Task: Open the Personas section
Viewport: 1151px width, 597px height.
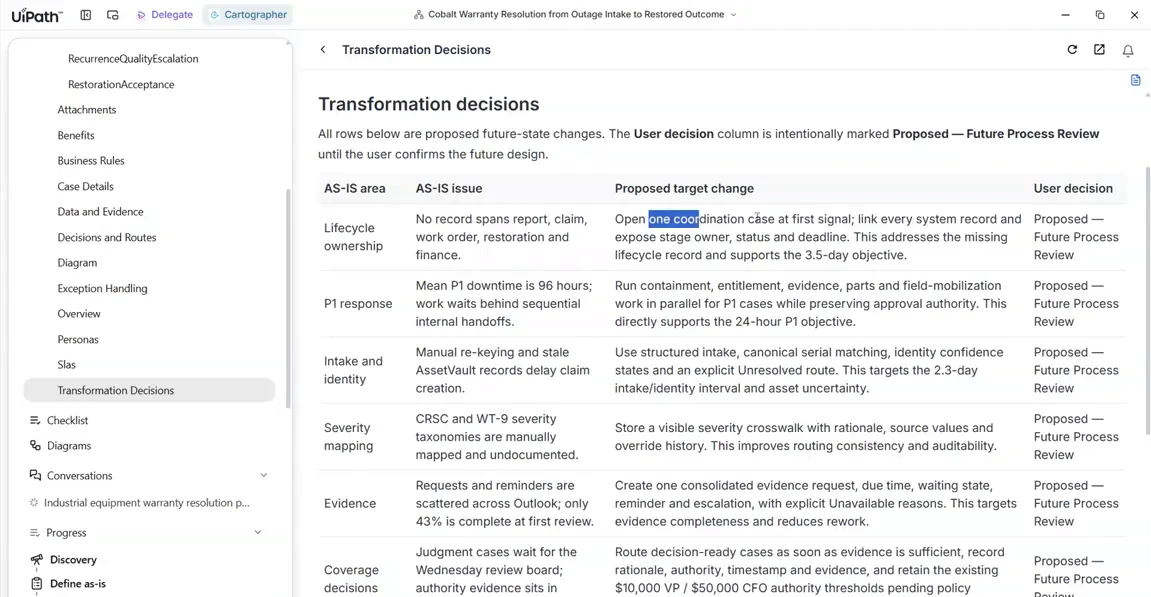Action: [x=78, y=339]
